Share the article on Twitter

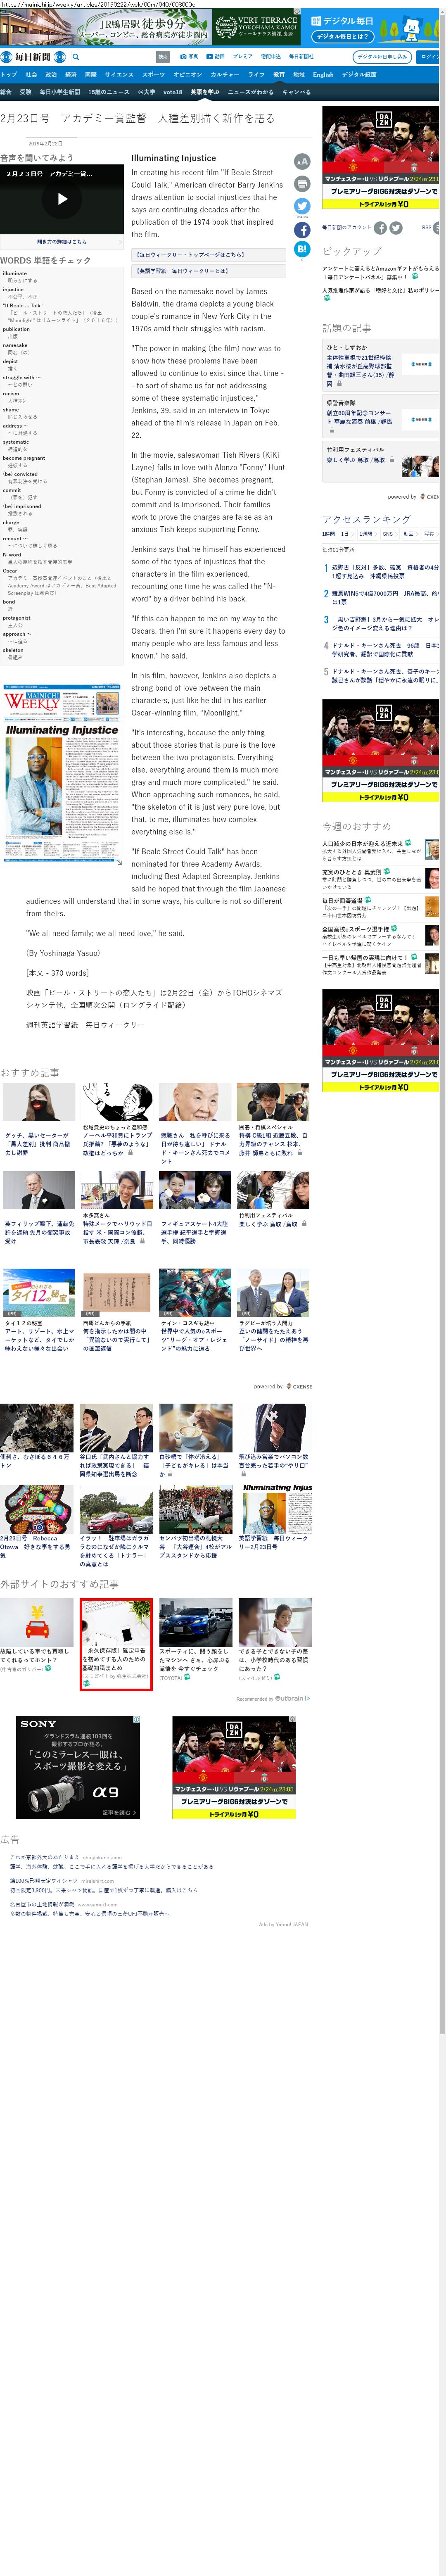click(302, 207)
